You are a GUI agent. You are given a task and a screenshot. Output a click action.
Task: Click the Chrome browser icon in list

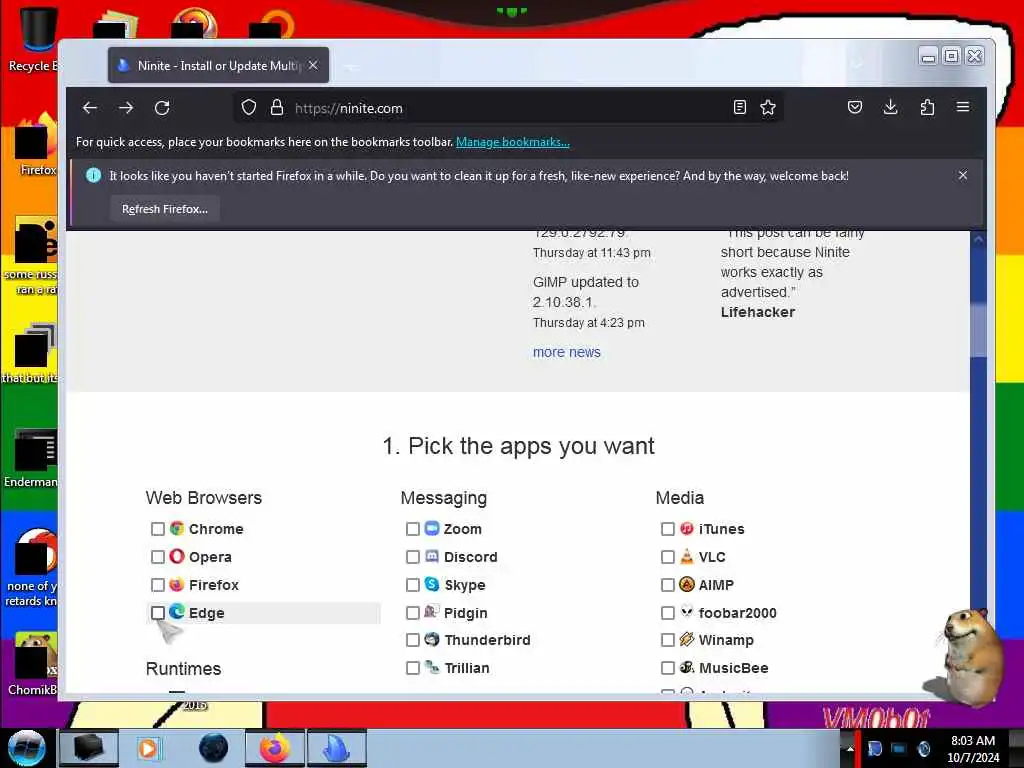177,528
